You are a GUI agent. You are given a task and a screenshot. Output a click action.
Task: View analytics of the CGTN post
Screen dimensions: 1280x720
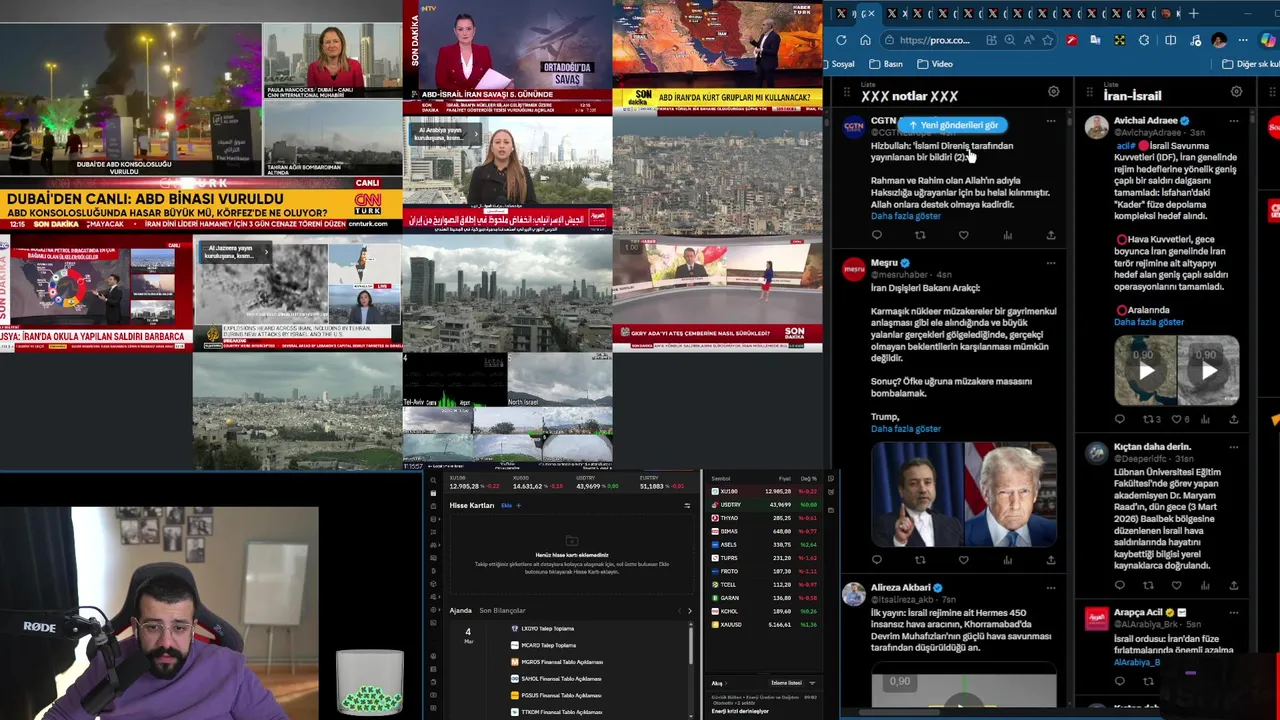(x=1007, y=235)
